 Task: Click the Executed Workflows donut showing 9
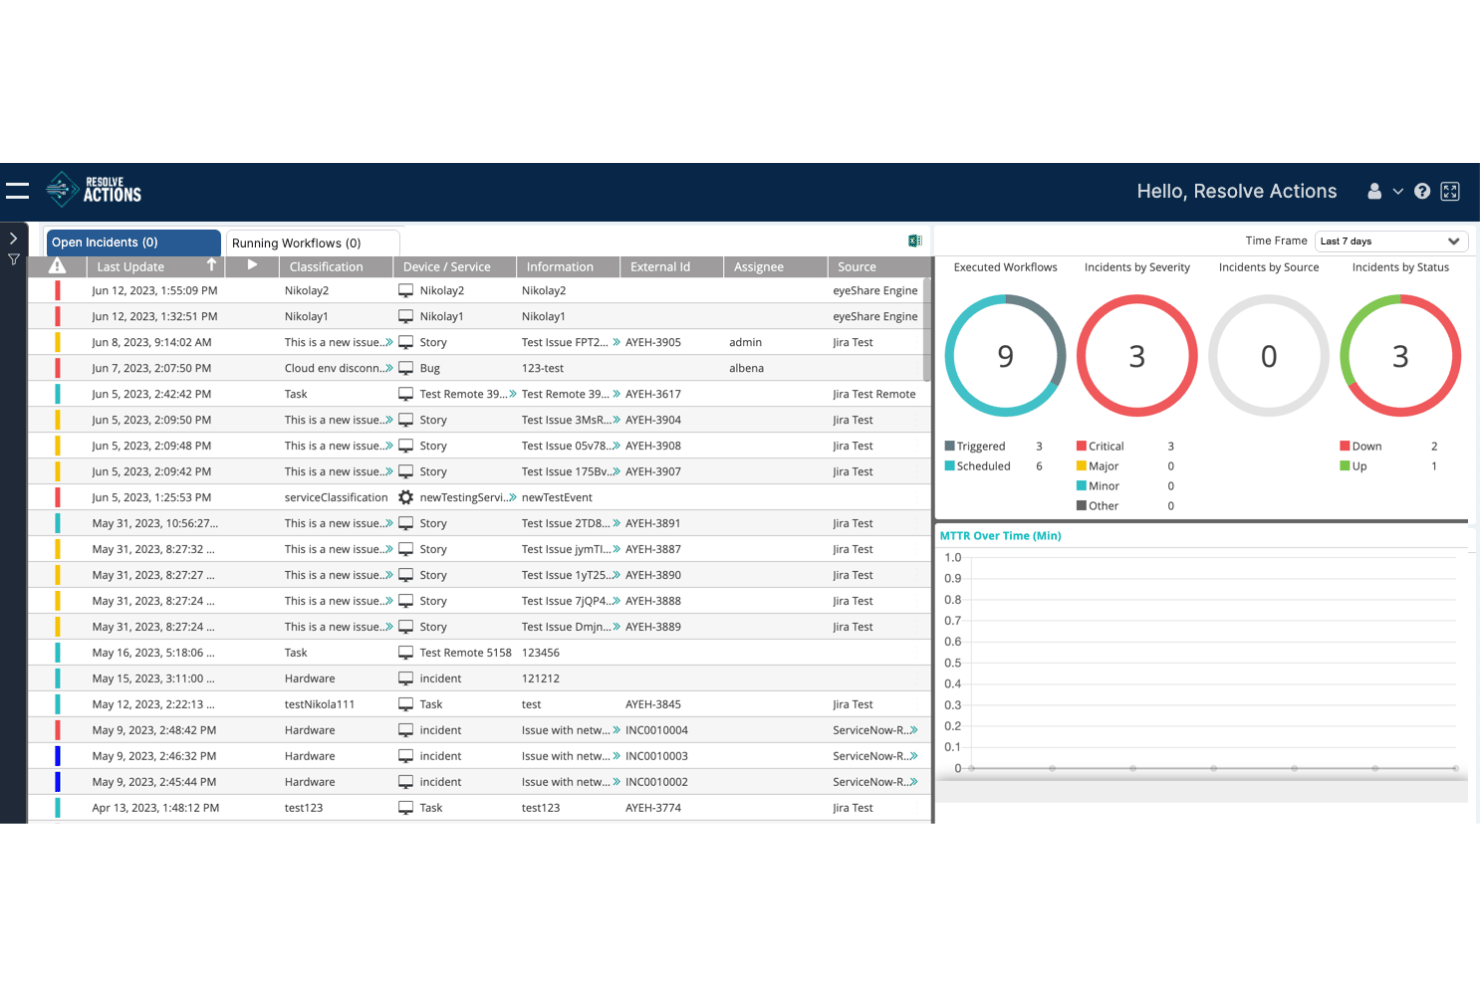pos(1005,356)
